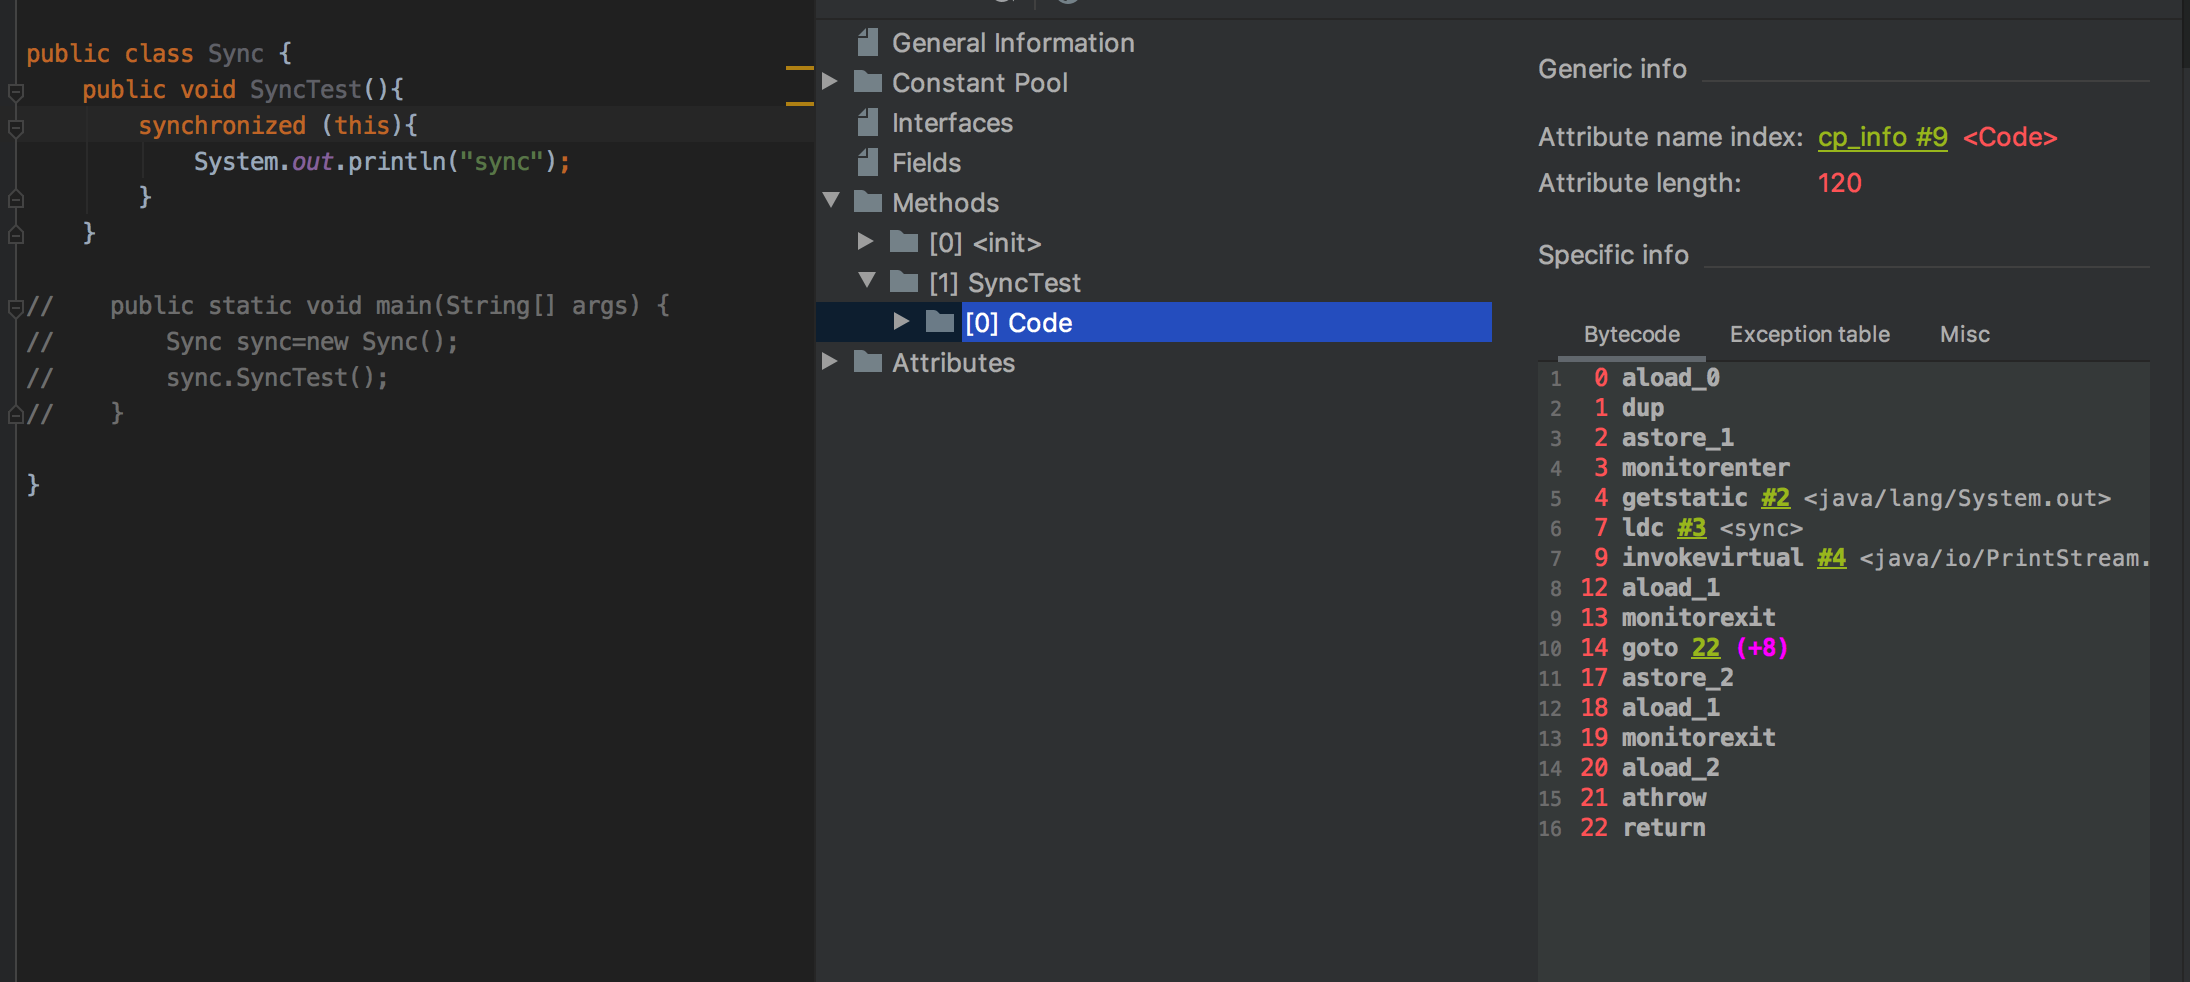2190x982 pixels.
Task: Open the Misc tab
Action: click(x=1964, y=334)
